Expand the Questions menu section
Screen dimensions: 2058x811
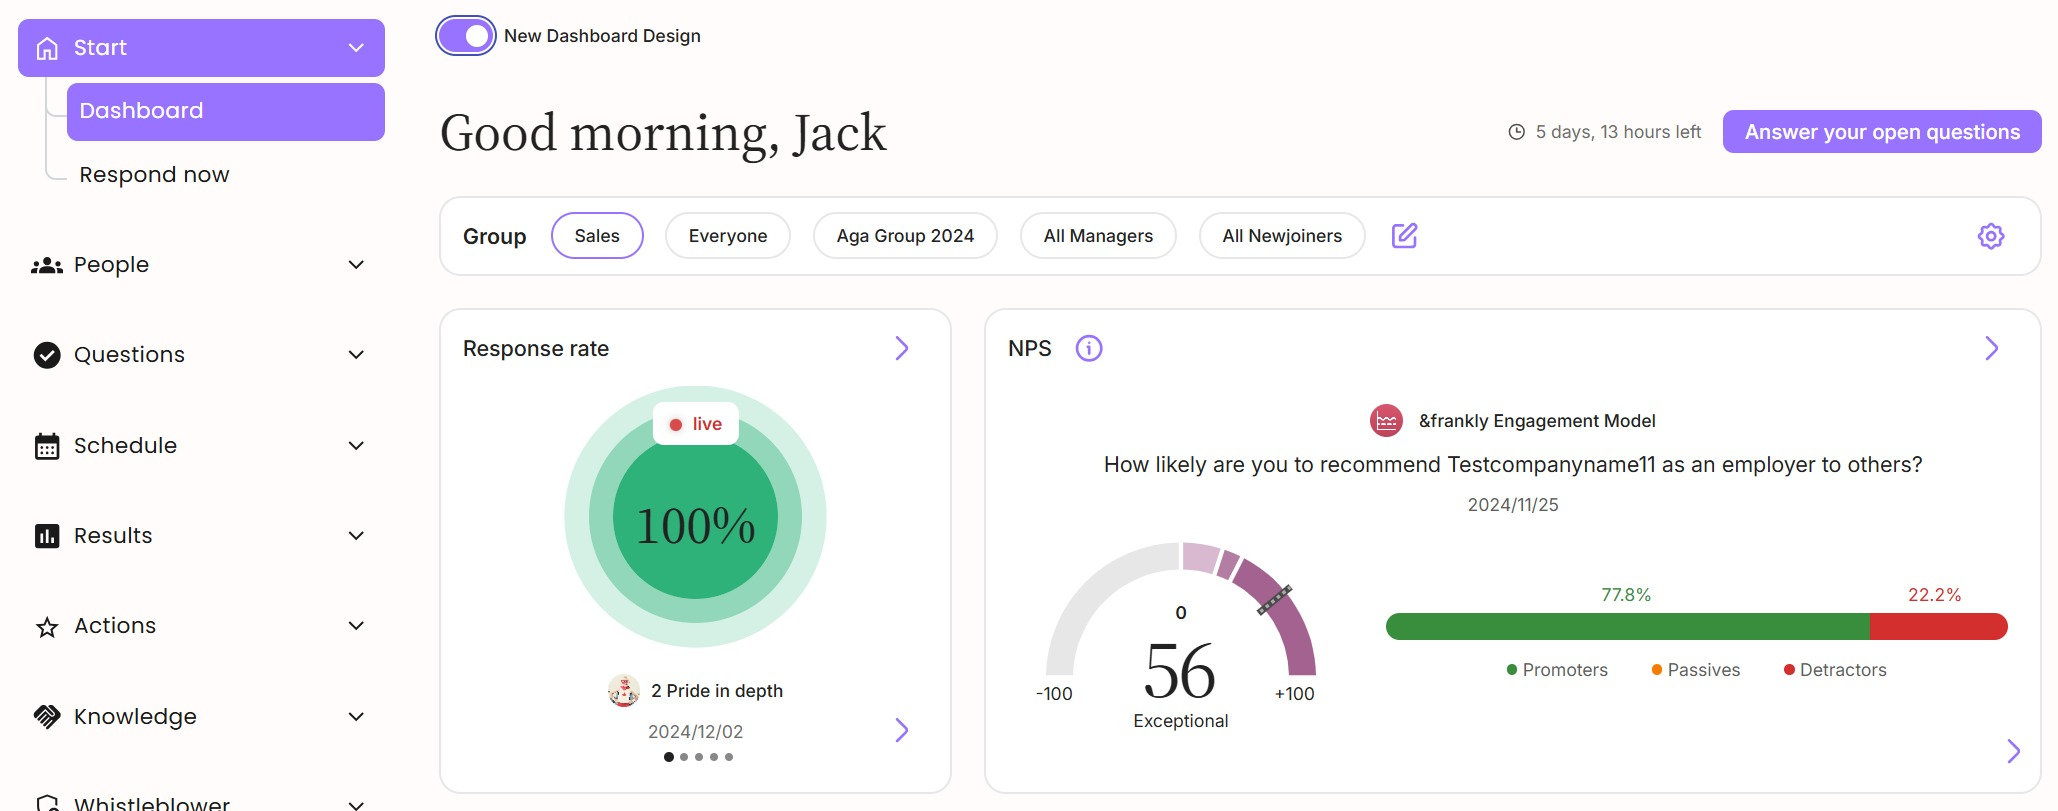point(356,355)
